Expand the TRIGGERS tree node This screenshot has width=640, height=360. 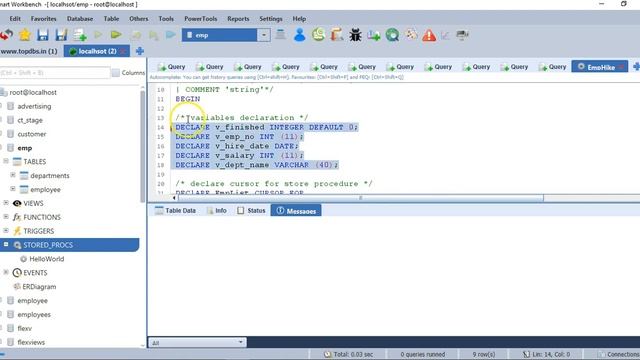coord(6,231)
